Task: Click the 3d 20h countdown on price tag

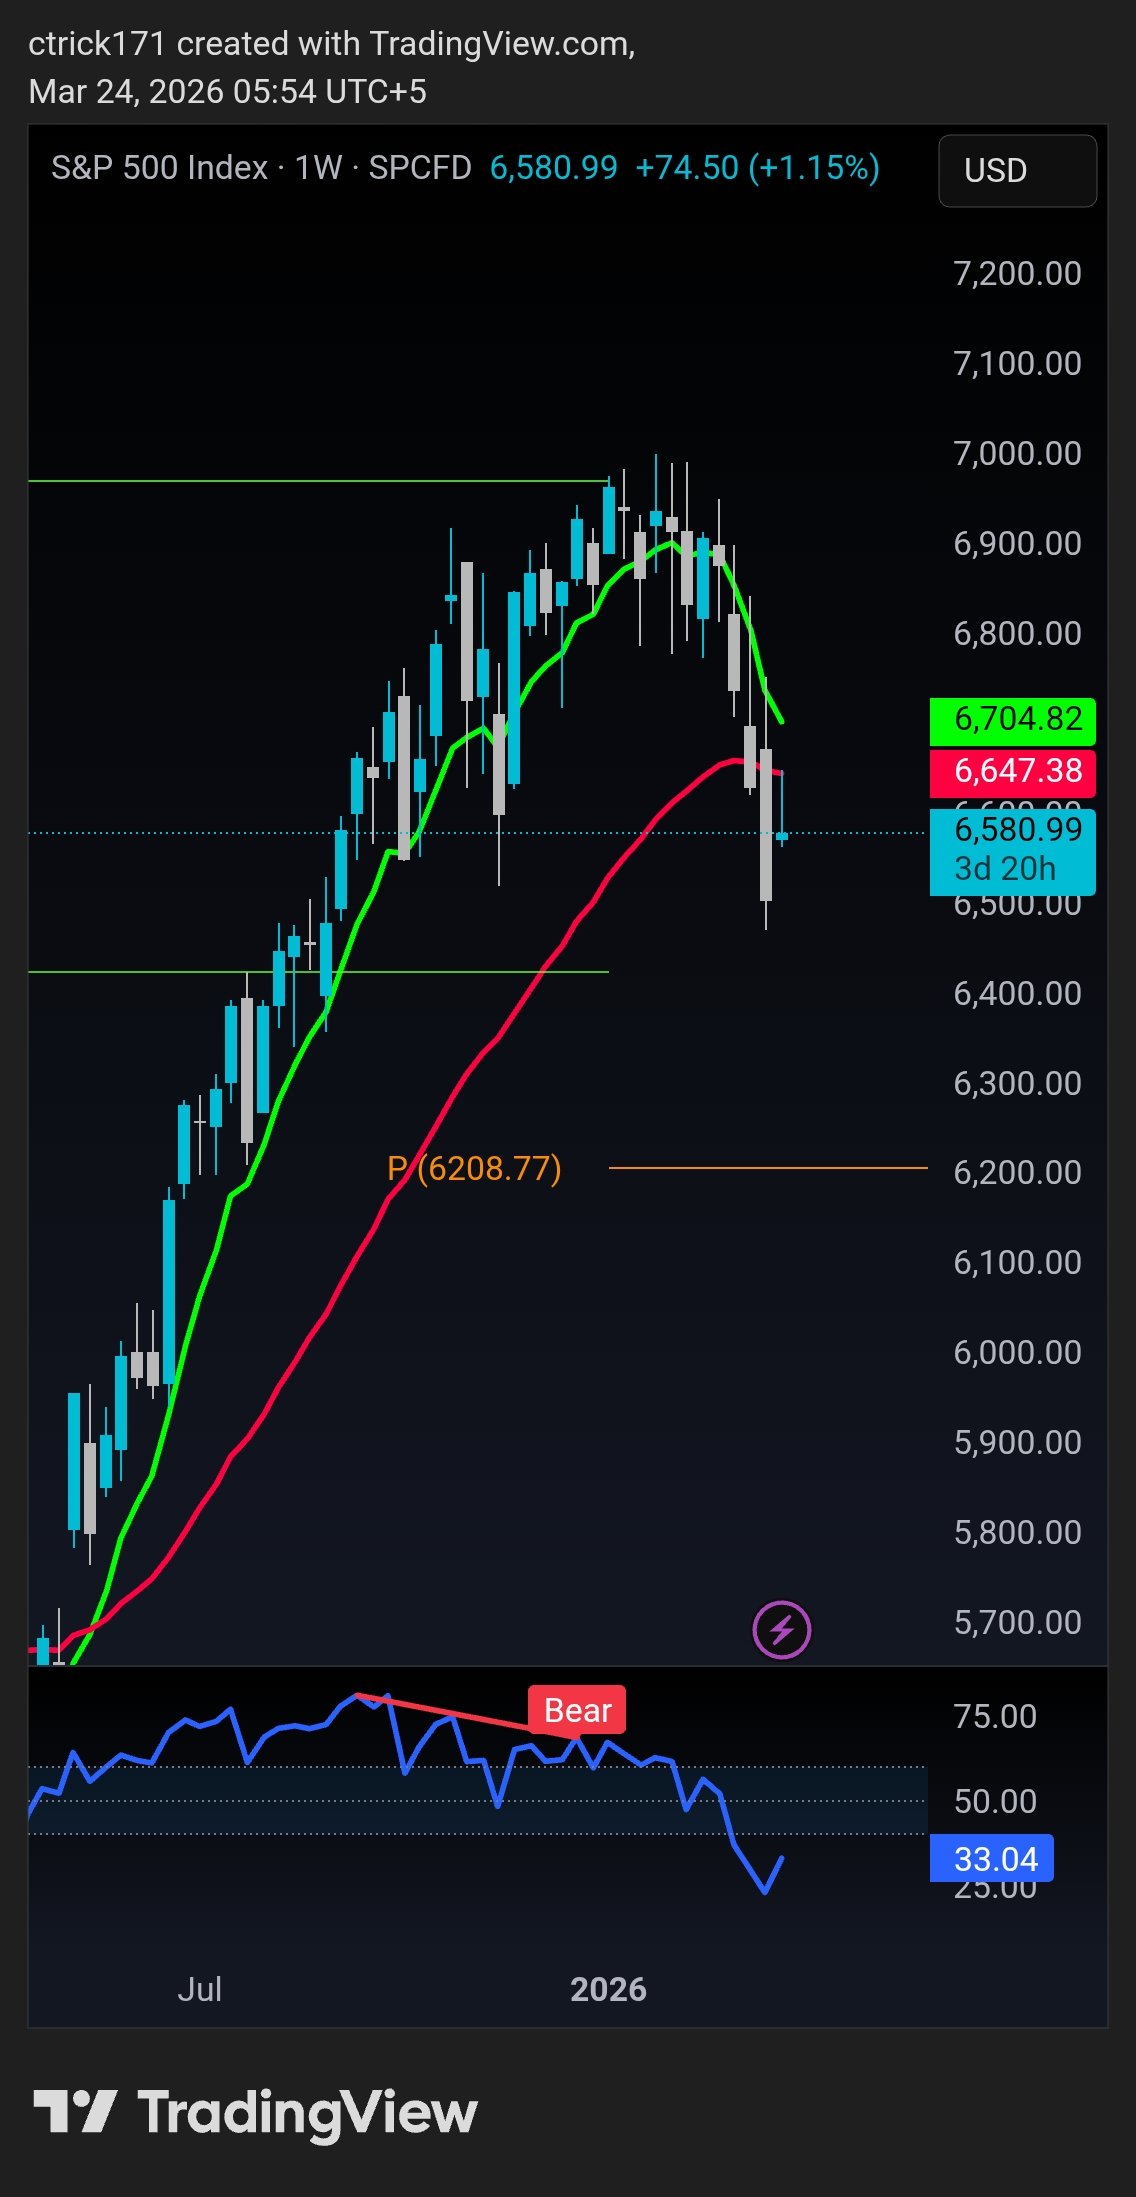Action: pos(1005,869)
